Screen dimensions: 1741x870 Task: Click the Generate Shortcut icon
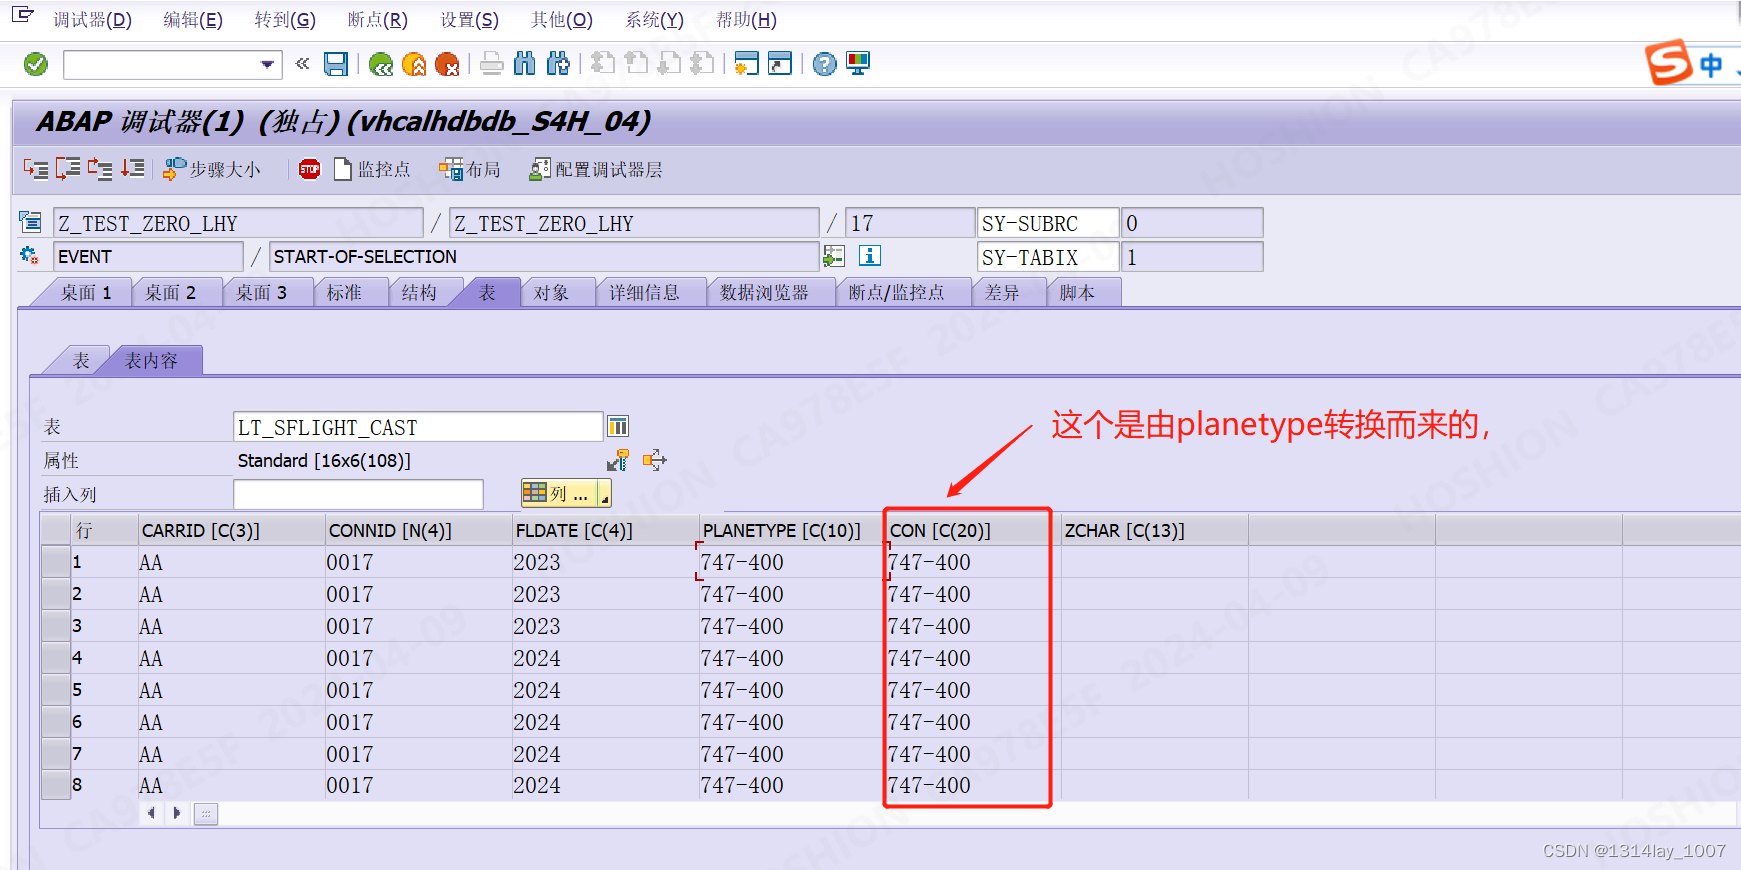780,64
